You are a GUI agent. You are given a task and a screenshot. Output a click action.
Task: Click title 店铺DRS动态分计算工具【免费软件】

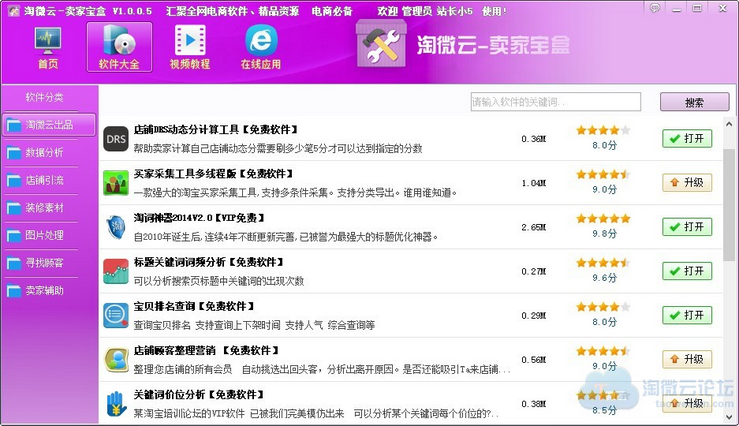(216, 130)
